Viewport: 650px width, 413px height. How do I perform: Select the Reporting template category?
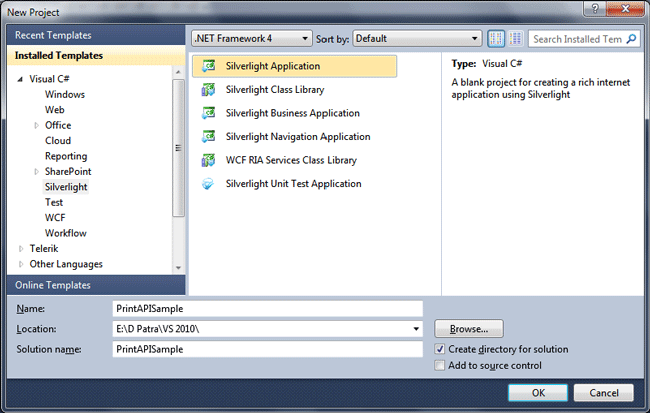click(x=66, y=156)
